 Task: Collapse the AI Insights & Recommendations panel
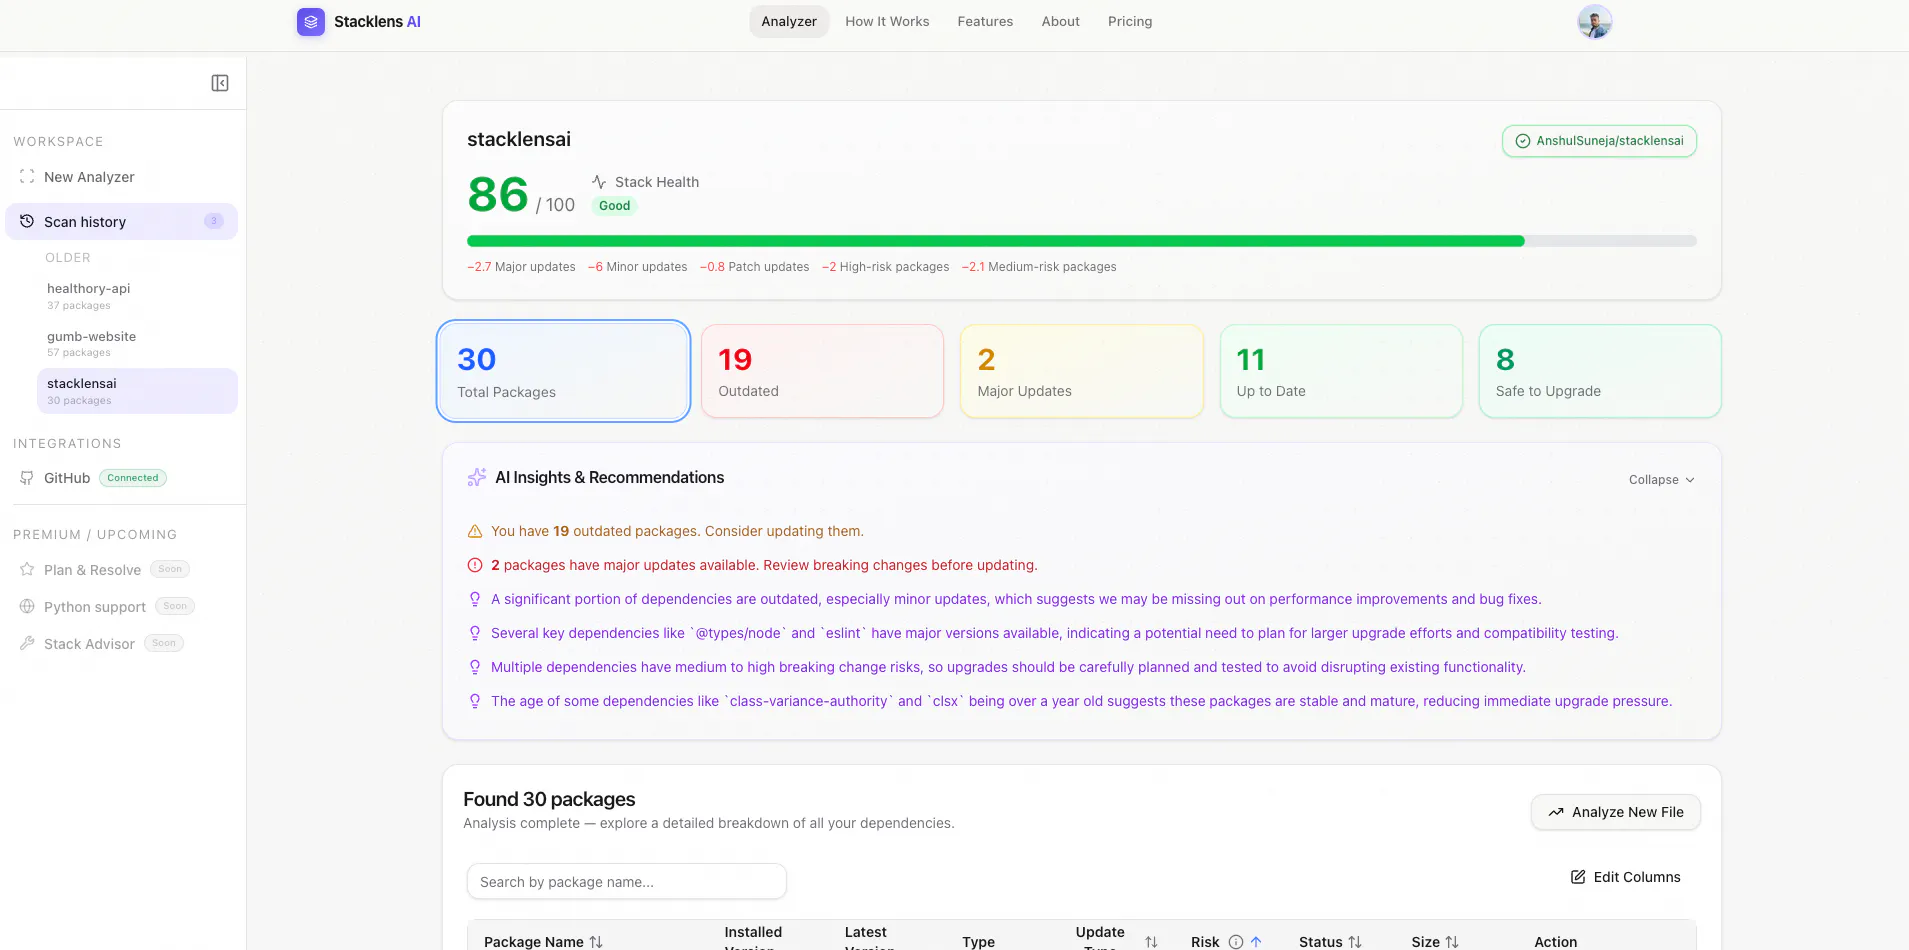coord(1662,480)
